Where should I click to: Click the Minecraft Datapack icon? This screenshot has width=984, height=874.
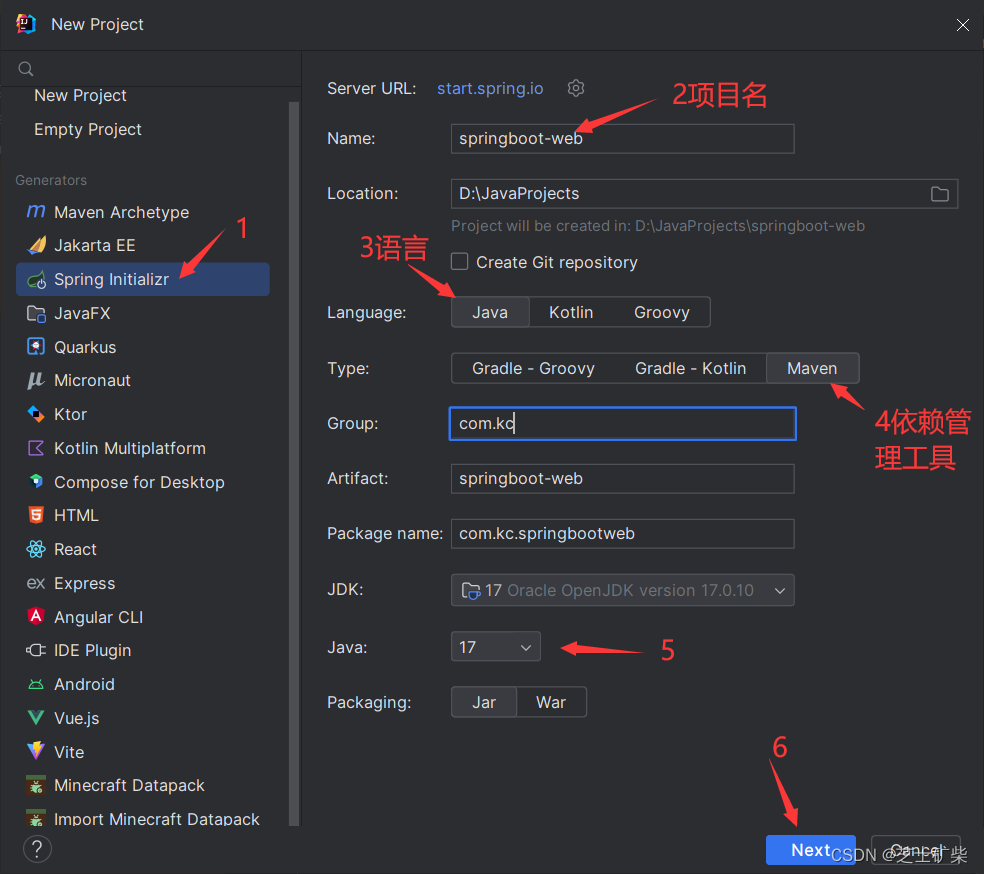[36, 785]
